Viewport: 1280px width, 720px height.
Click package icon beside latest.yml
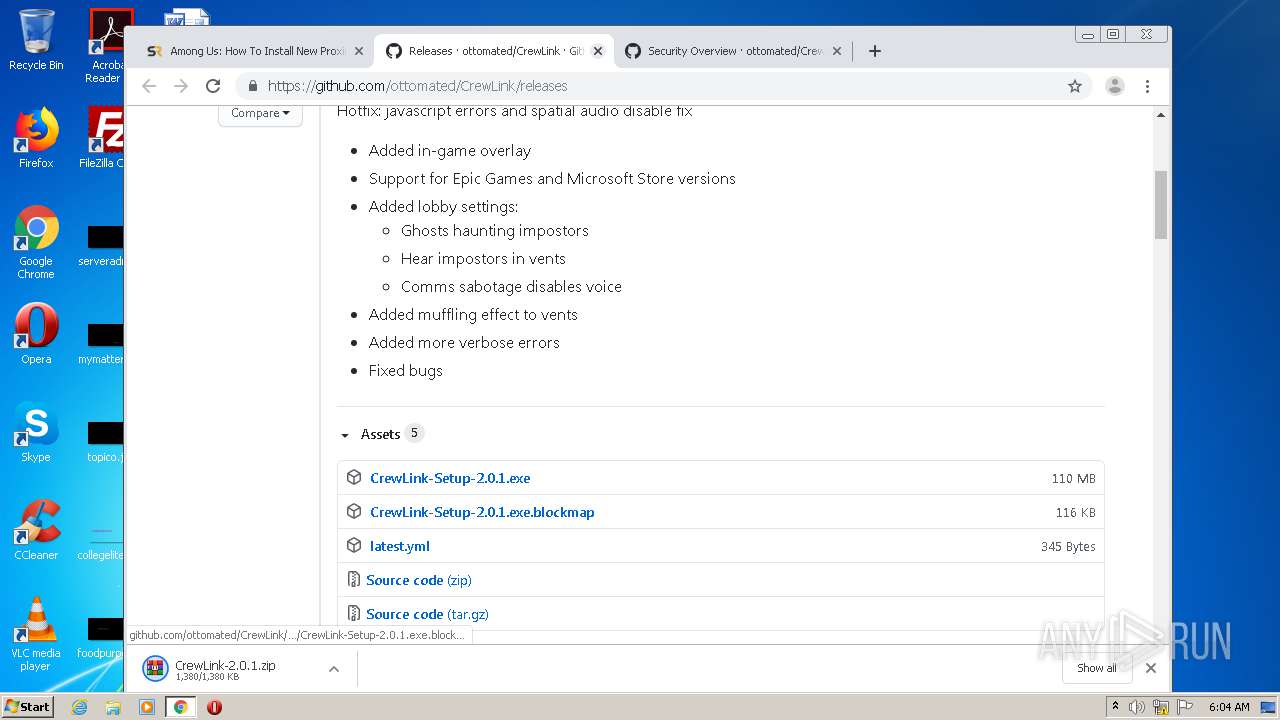pyautogui.click(x=354, y=546)
